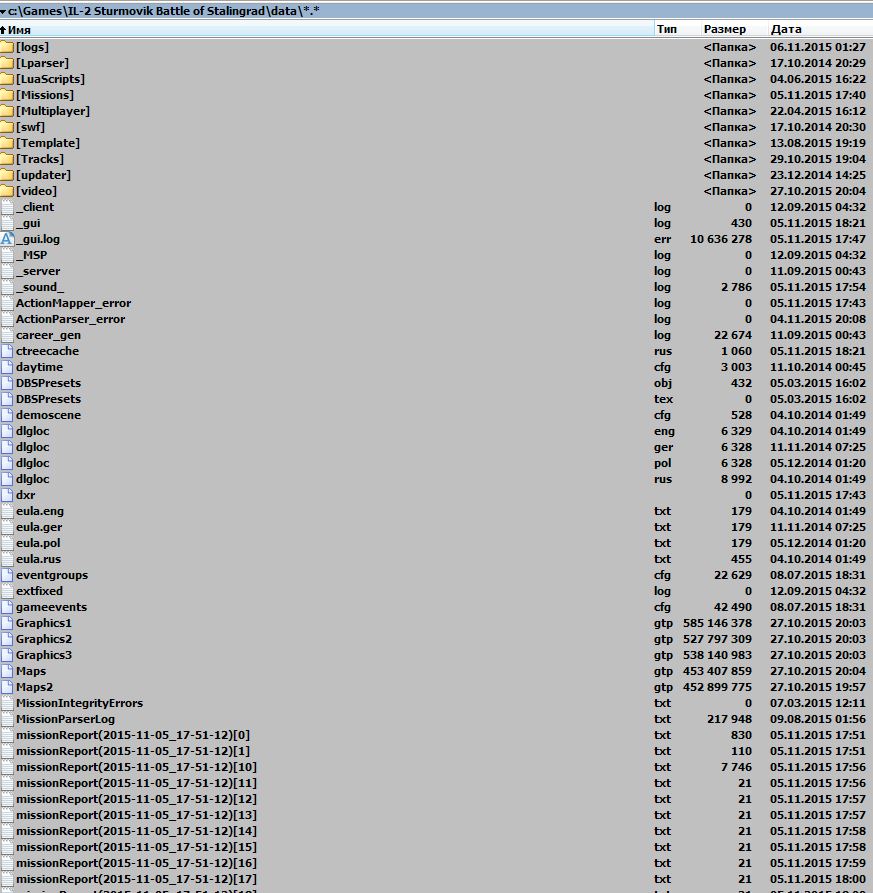Click the file icon of demoscene
The width and height of the screenshot is (873, 893).
[7, 415]
